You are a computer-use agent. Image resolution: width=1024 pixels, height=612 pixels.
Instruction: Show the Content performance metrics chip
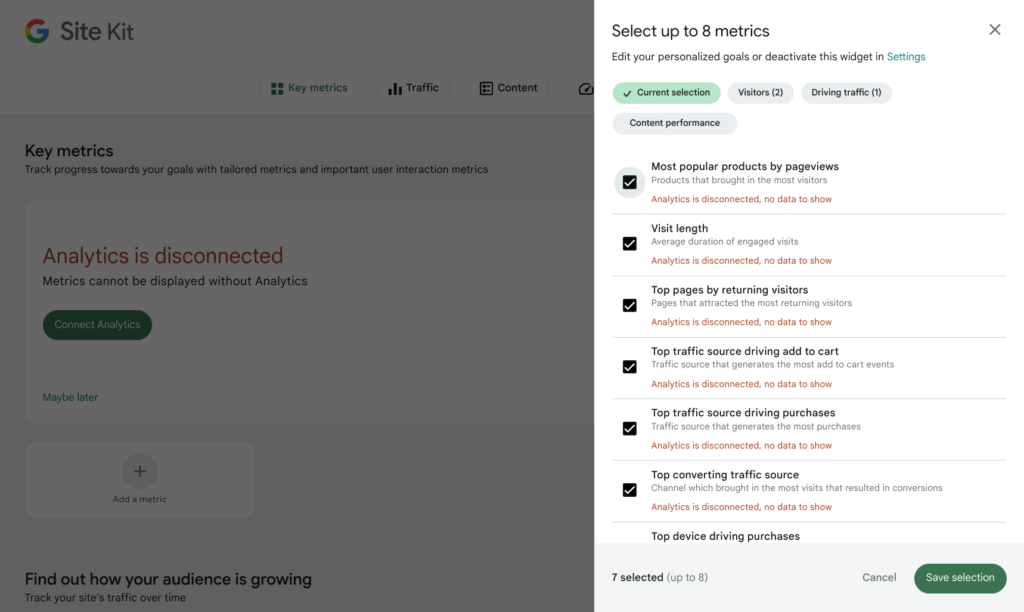674,123
